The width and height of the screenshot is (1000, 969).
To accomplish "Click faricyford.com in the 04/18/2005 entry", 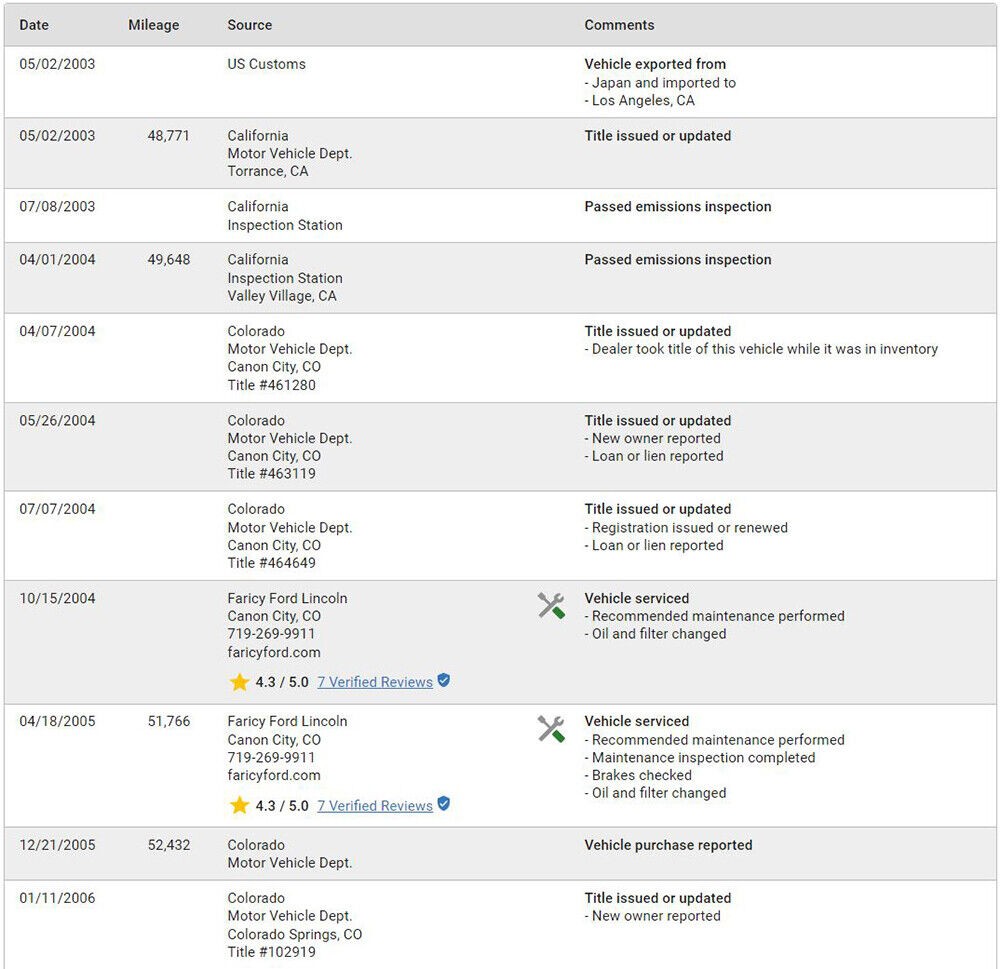I will pyautogui.click(x=274, y=775).
